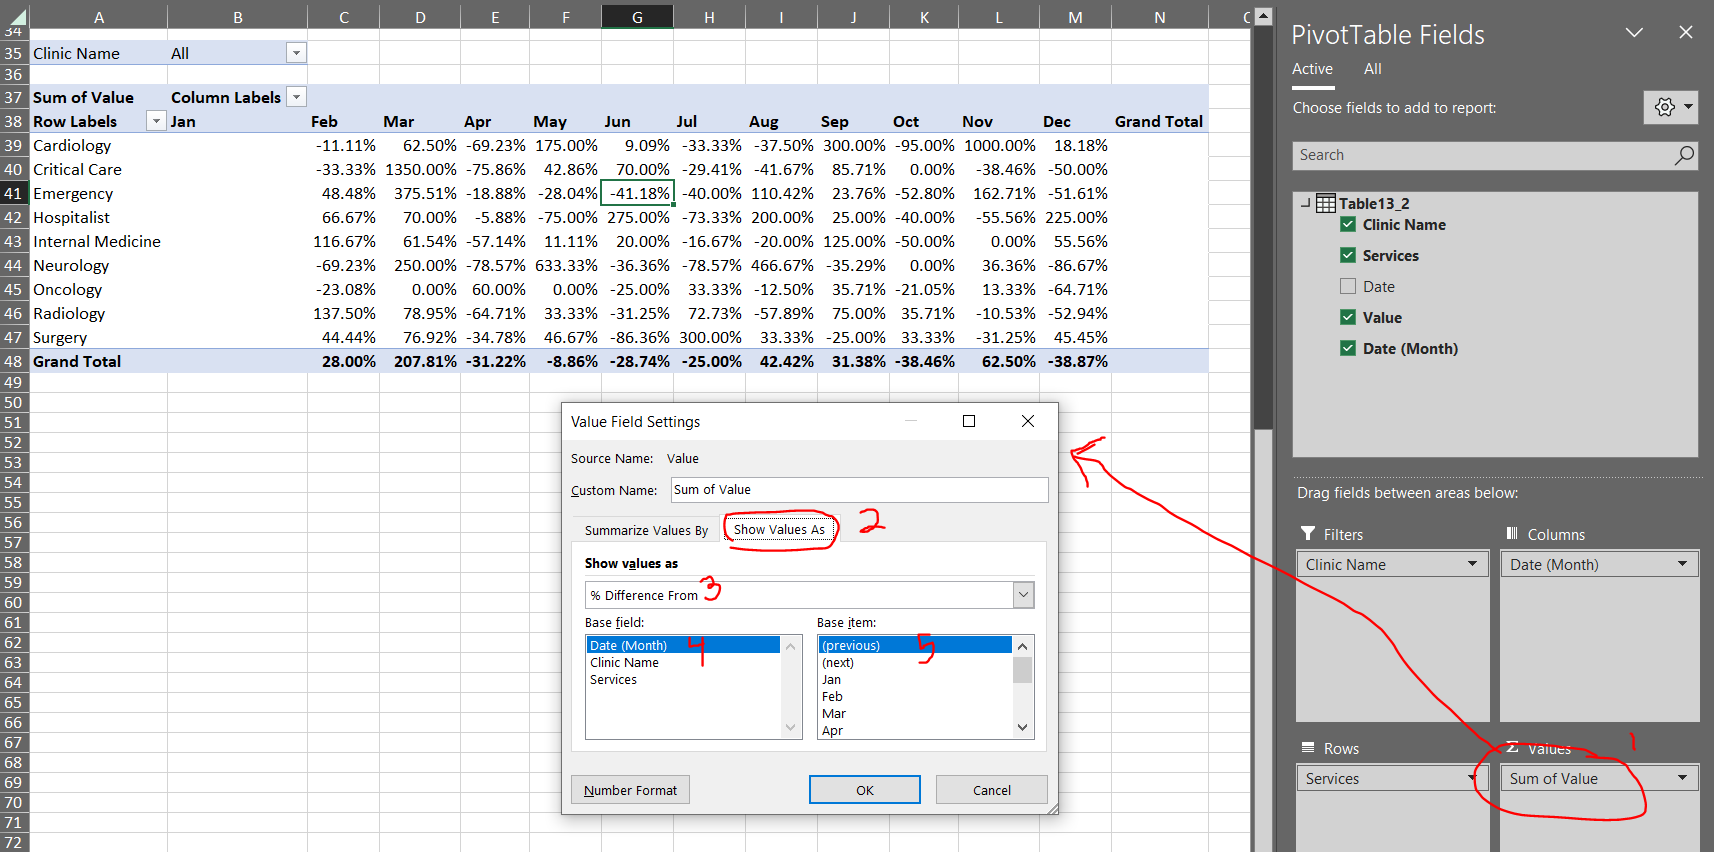Close the PivotTable Fields pane
The image size is (1714, 852).
1686,33
